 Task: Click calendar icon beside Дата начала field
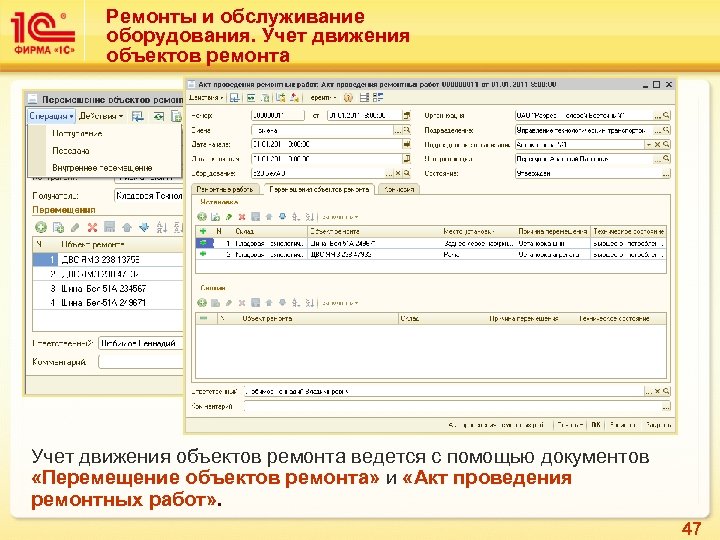click(406, 144)
